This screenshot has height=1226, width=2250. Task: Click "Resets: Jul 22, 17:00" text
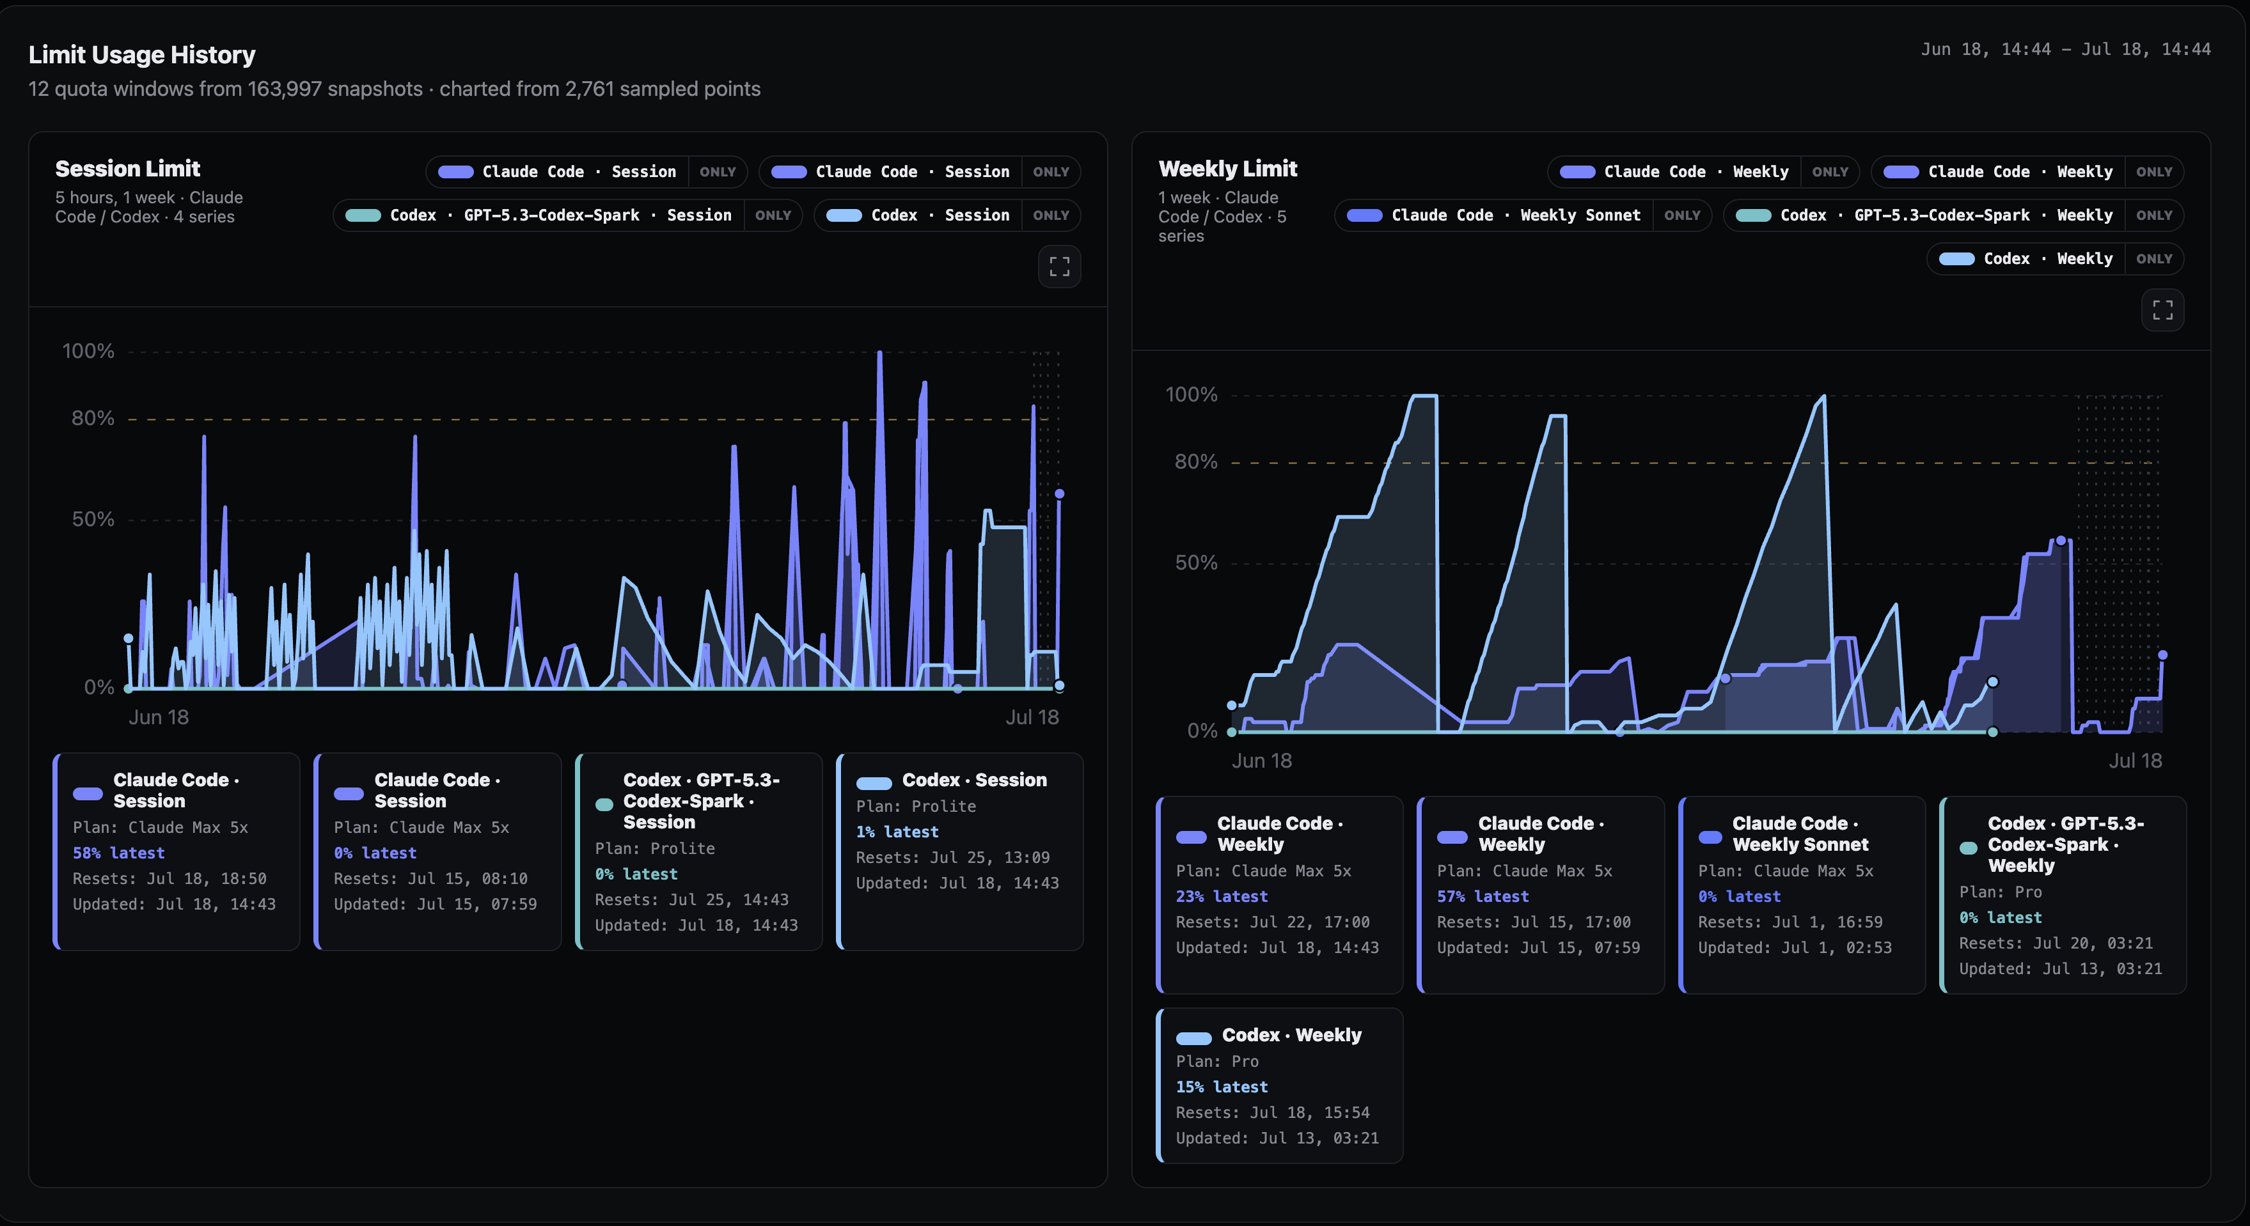click(x=1272, y=922)
